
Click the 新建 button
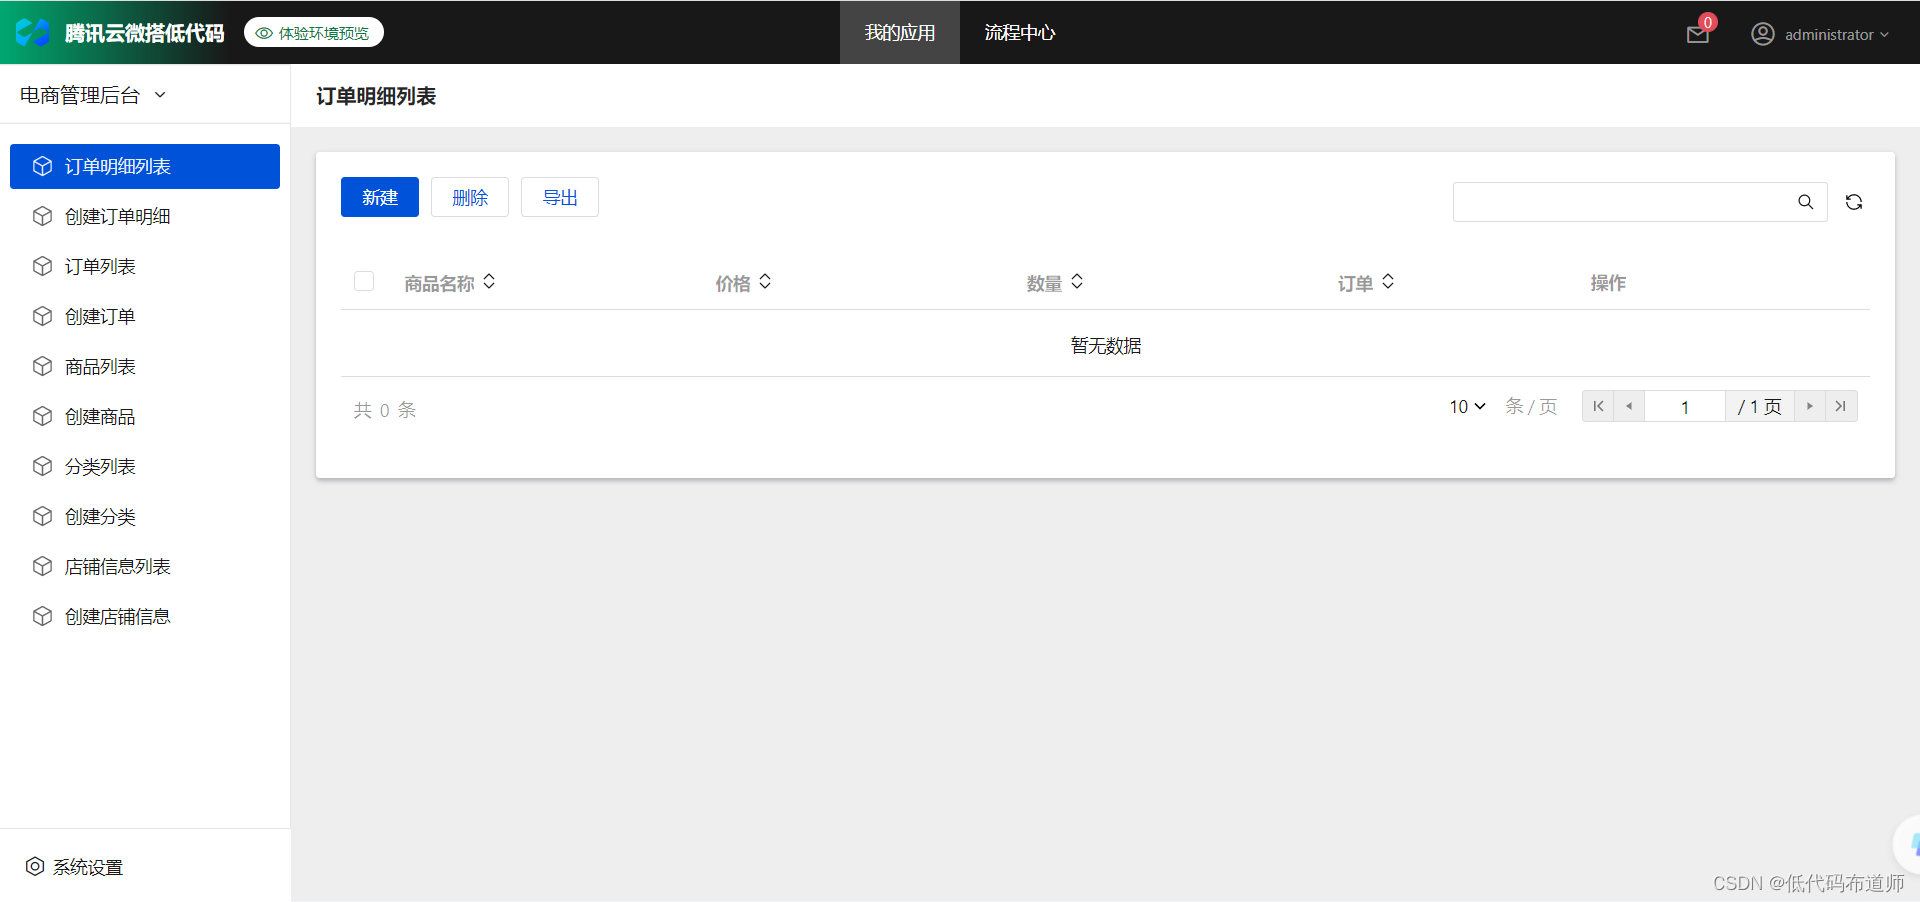pyautogui.click(x=380, y=197)
